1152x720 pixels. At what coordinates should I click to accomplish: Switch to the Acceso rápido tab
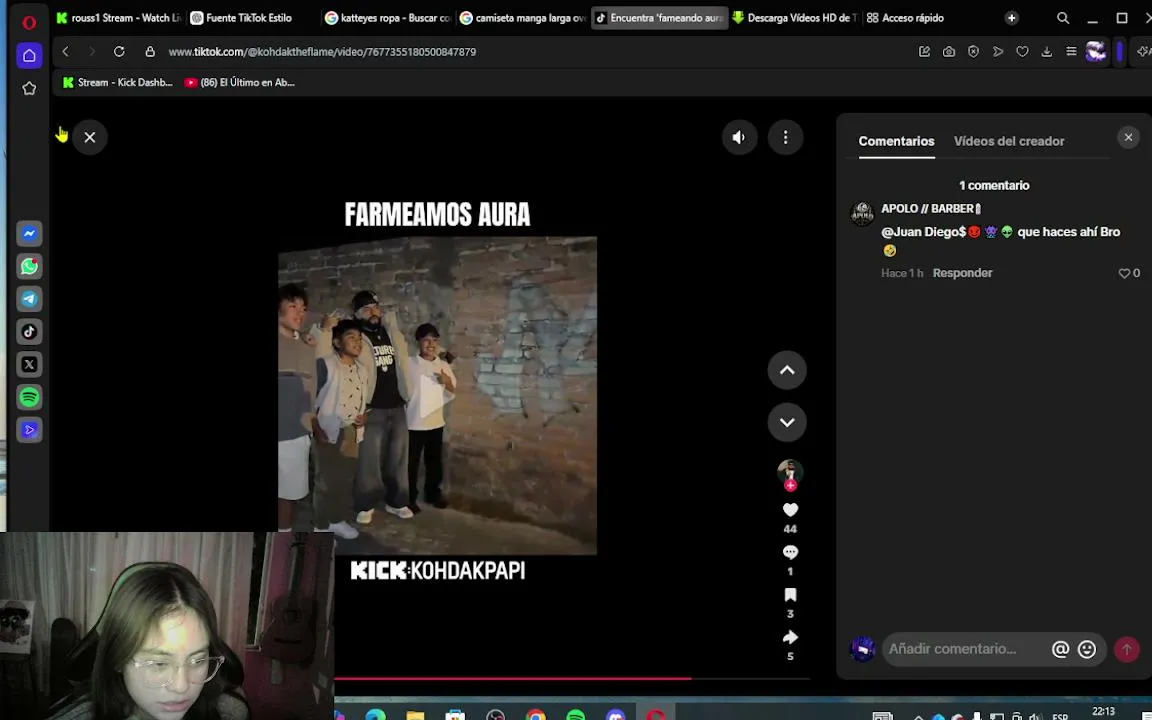pos(905,18)
